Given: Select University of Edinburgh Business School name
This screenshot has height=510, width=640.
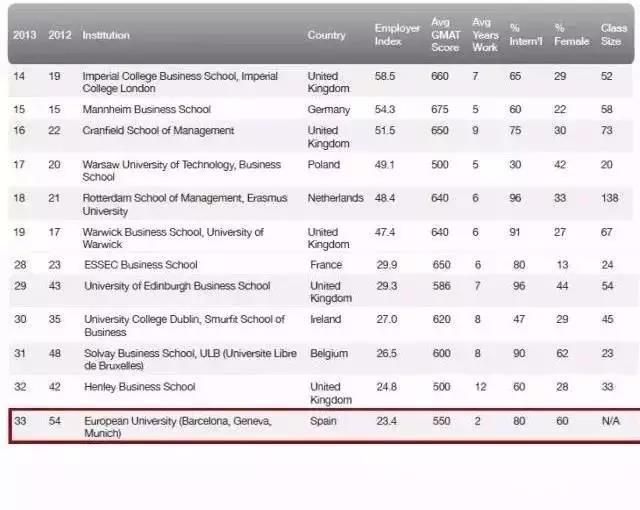Looking at the screenshot, I should tap(177, 286).
